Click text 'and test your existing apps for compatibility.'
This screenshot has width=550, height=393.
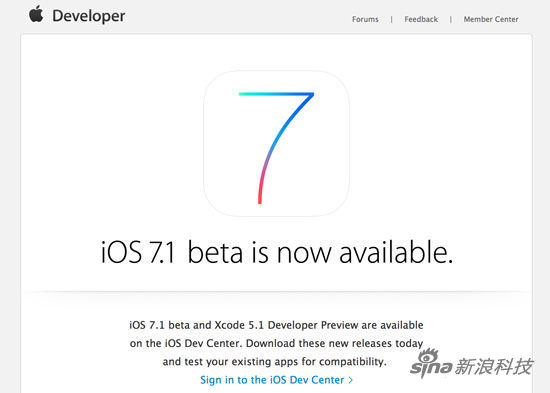click(274, 361)
